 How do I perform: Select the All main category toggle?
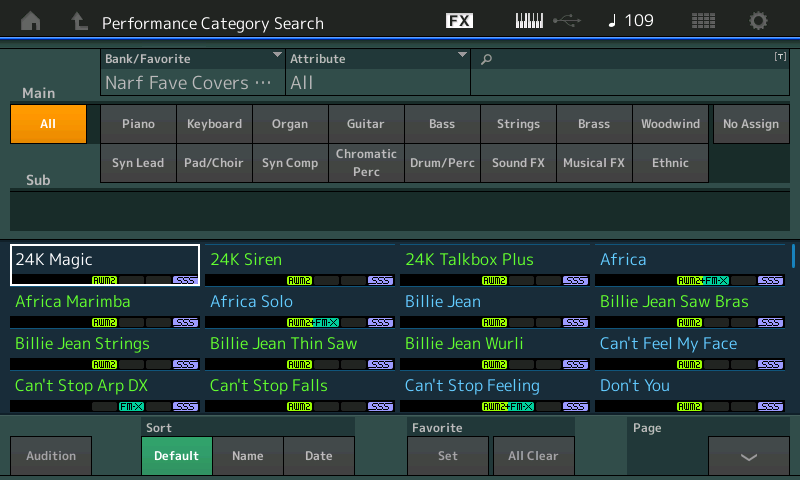click(x=48, y=124)
